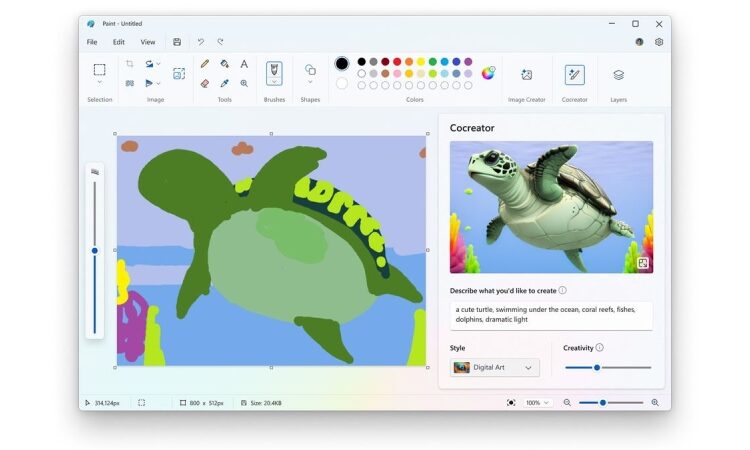The image size is (750, 450).
Task: Pick the pink color swatch in second row
Action: point(397,74)
